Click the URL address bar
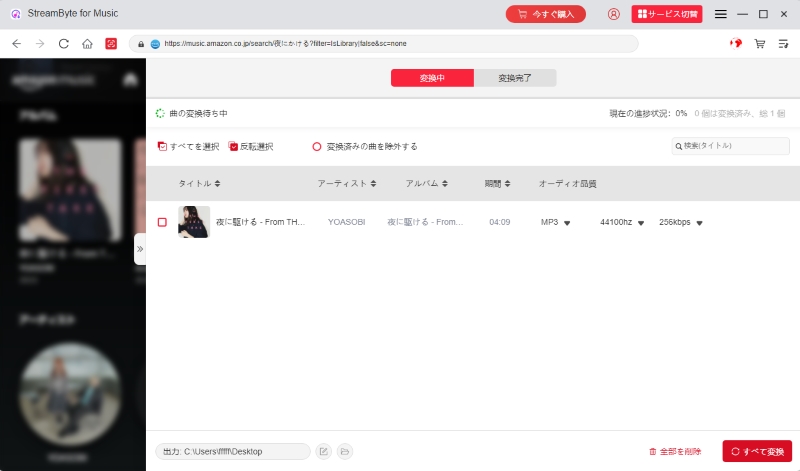 (x=383, y=44)
